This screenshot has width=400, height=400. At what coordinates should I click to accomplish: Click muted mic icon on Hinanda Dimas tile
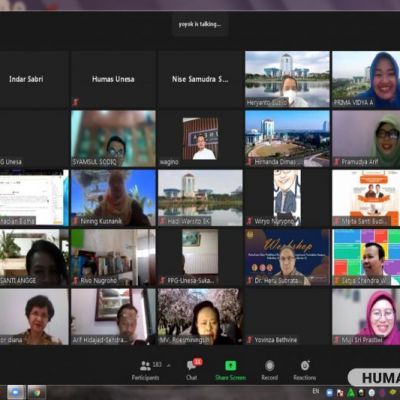(x=249, y=162)
